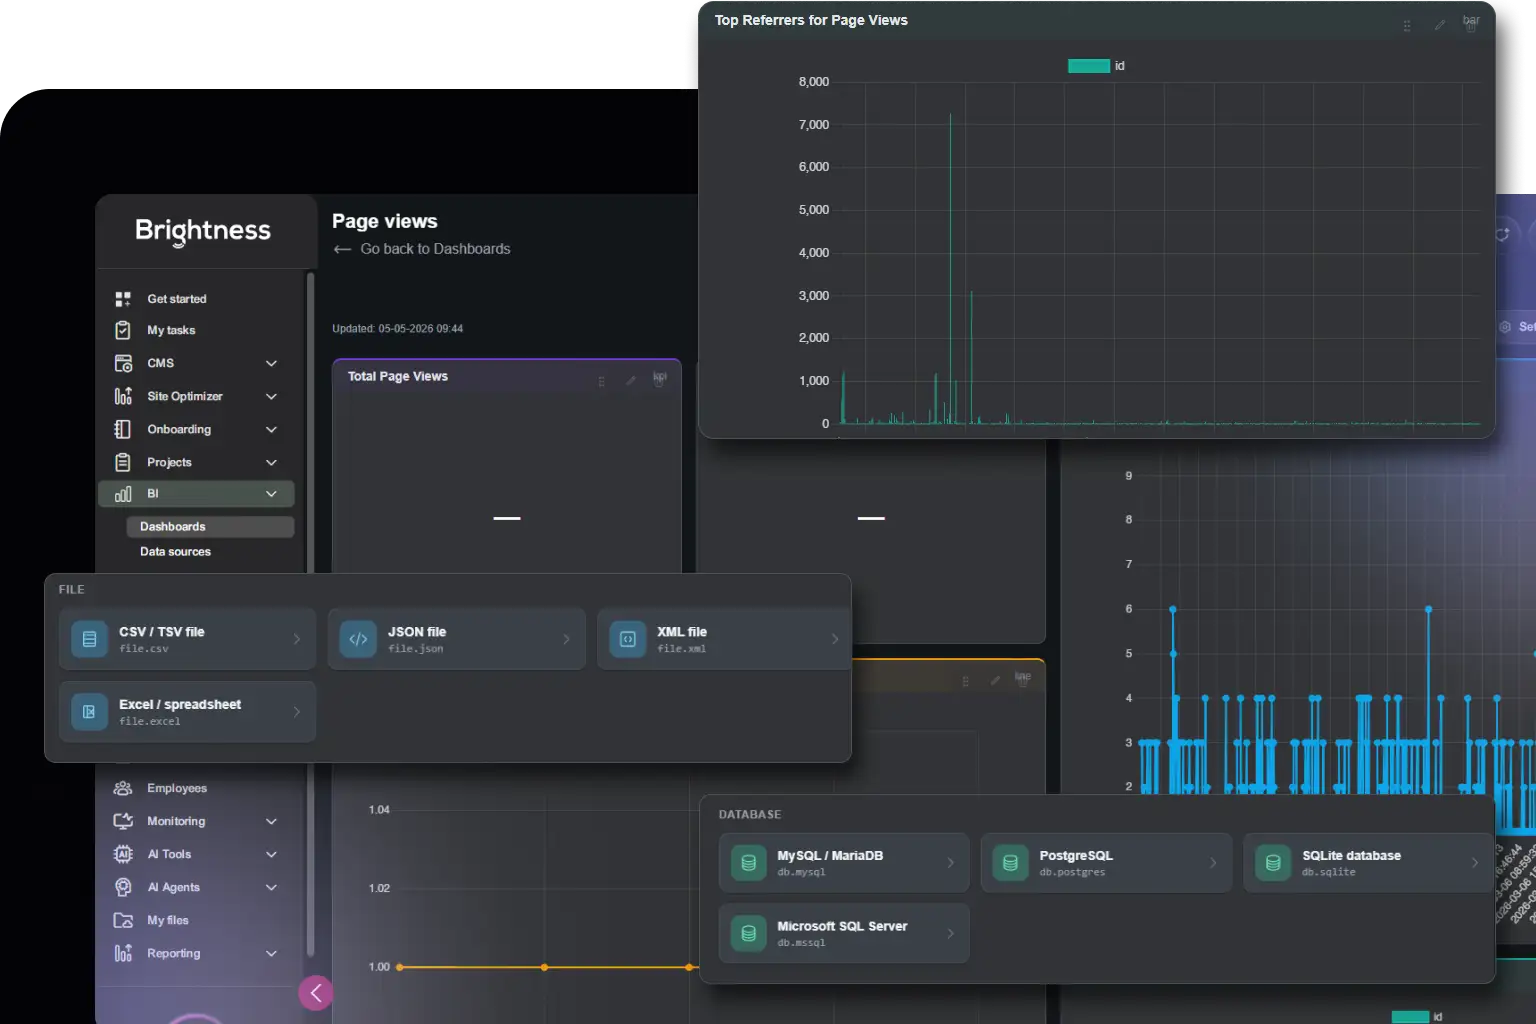The image size is (1536, 1024).
Task: Click the '1.04' axis label on line chart
Action: 379,810
